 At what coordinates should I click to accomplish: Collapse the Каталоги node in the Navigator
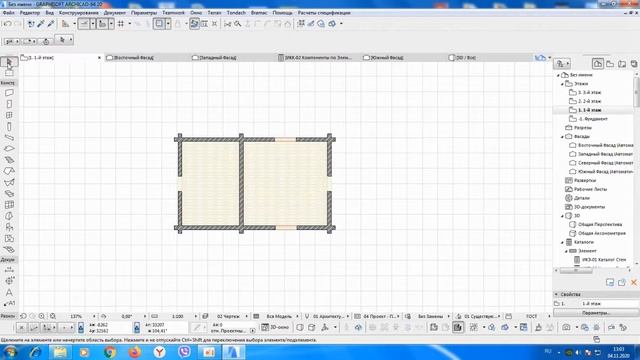pyautogui.click(x=562, y=242)
